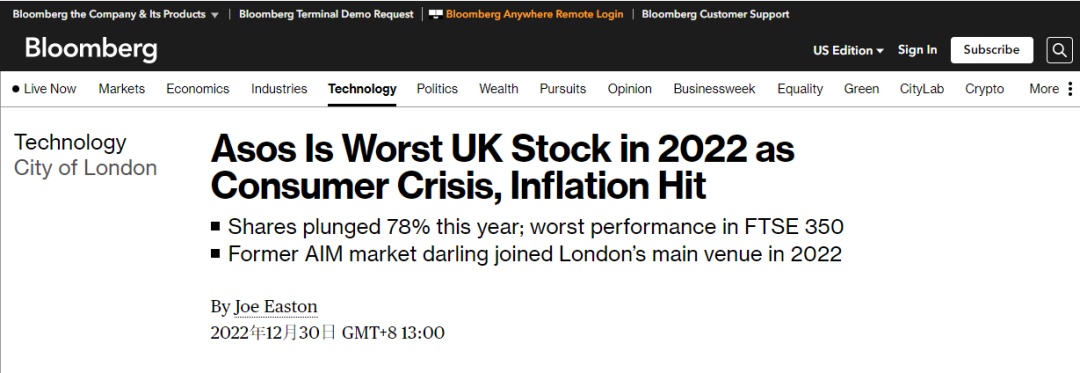Click the Bloomberg Anywhere monitor icon
Viewport: 1080px width, 373px height.
click(x=435, y=14)
